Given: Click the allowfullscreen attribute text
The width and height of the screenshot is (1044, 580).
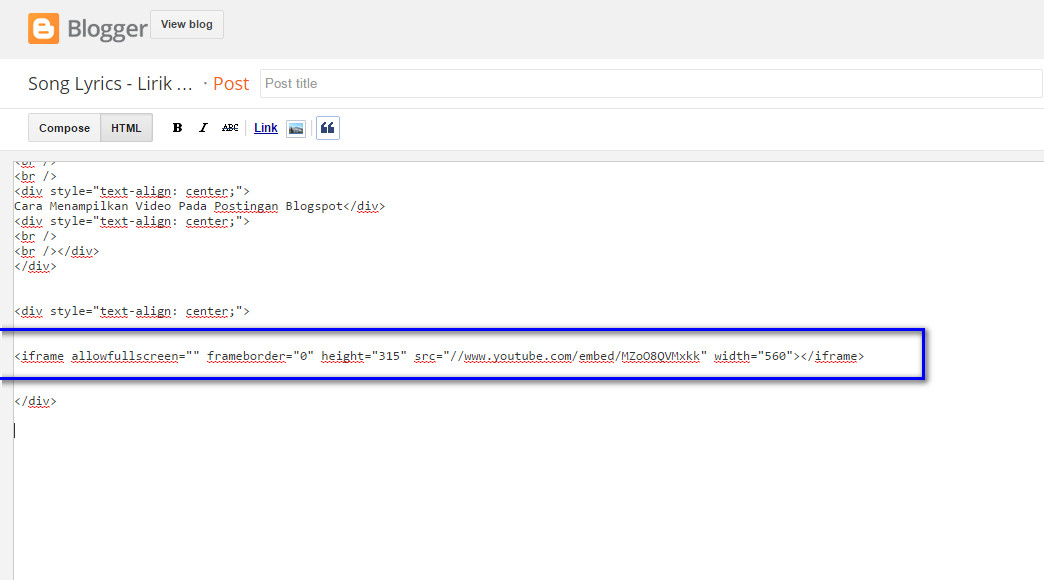Looking at the screenshot, I should 135,356.
